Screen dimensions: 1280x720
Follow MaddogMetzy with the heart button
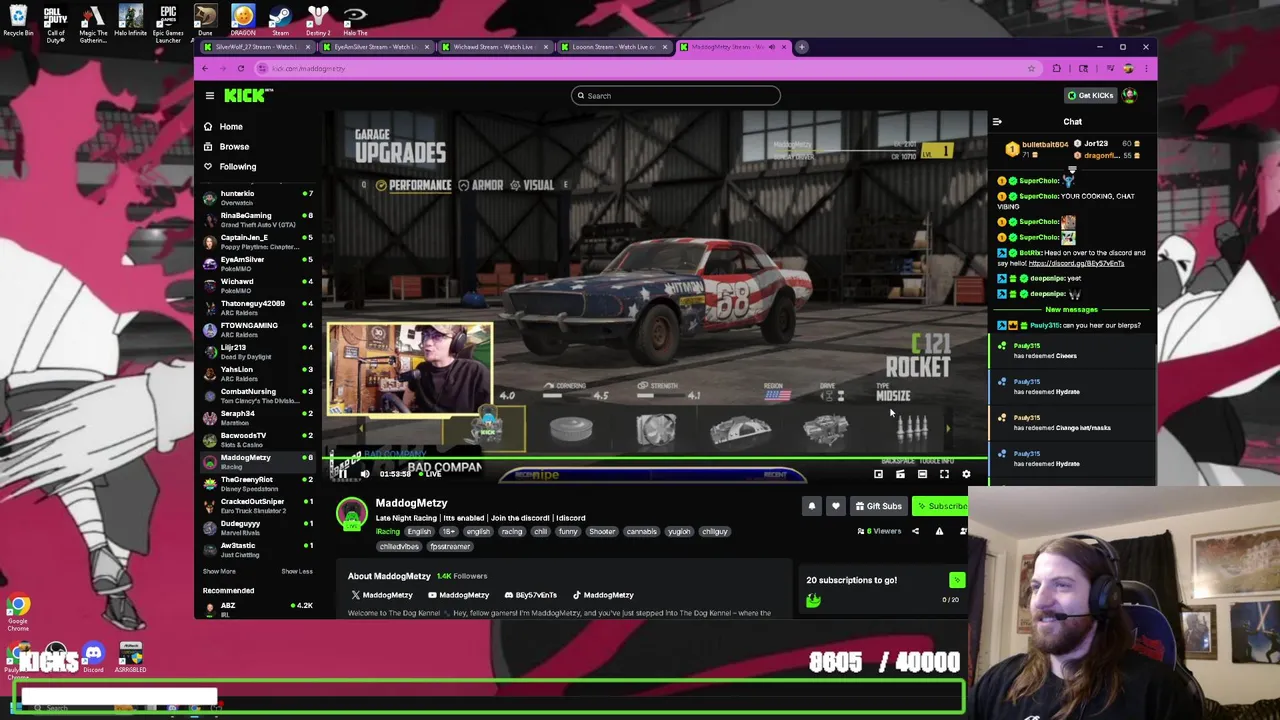(836, 506)
